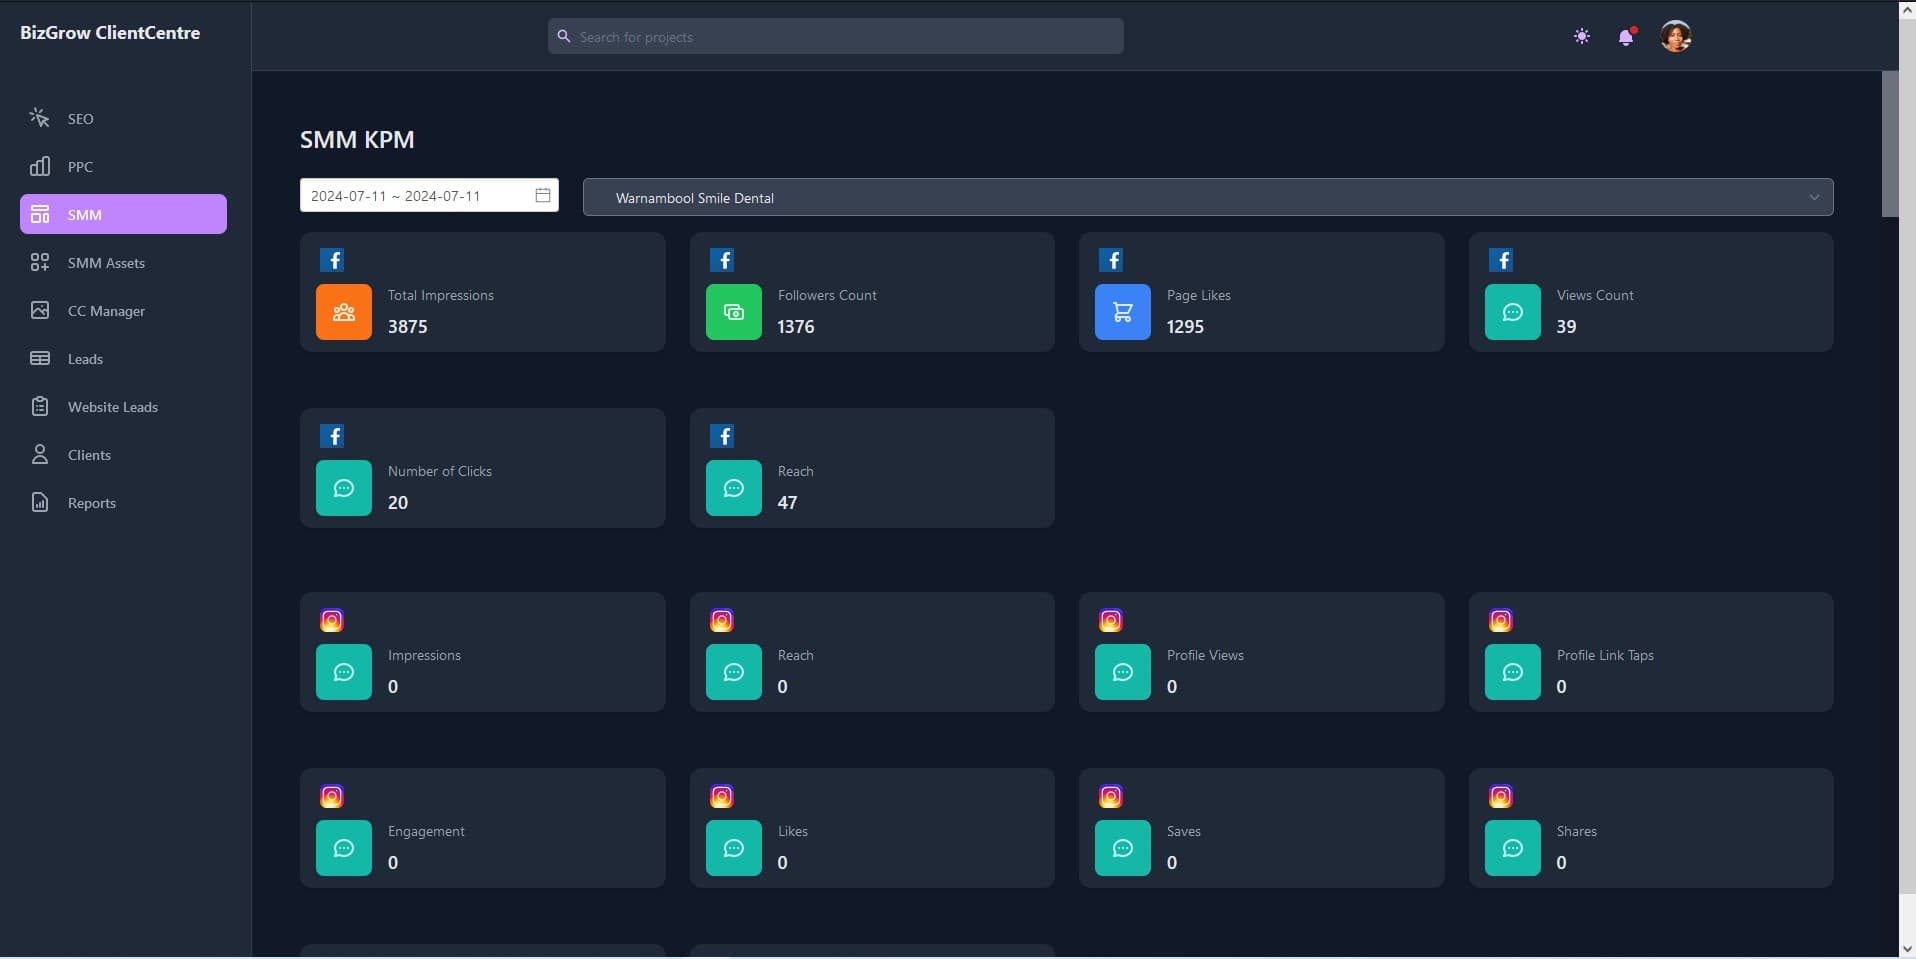The image size is (1916, 959).
Task: Click the Number of Clicks chat icon
Action: [344, 488]
